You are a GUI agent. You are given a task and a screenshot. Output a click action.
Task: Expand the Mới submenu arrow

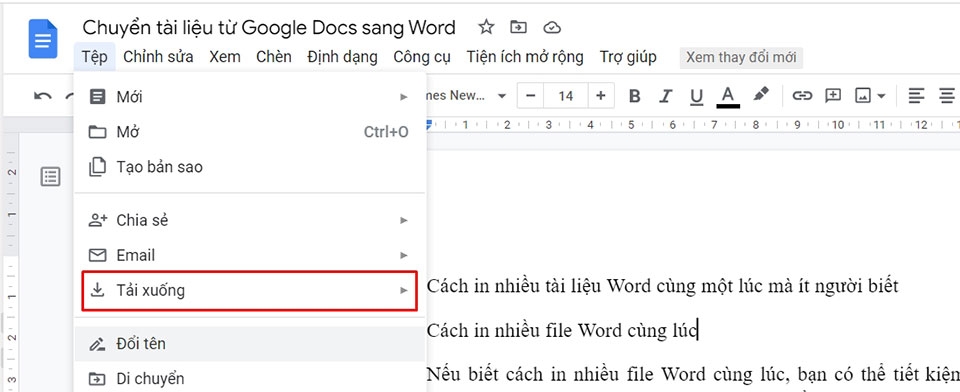point(403,97)
